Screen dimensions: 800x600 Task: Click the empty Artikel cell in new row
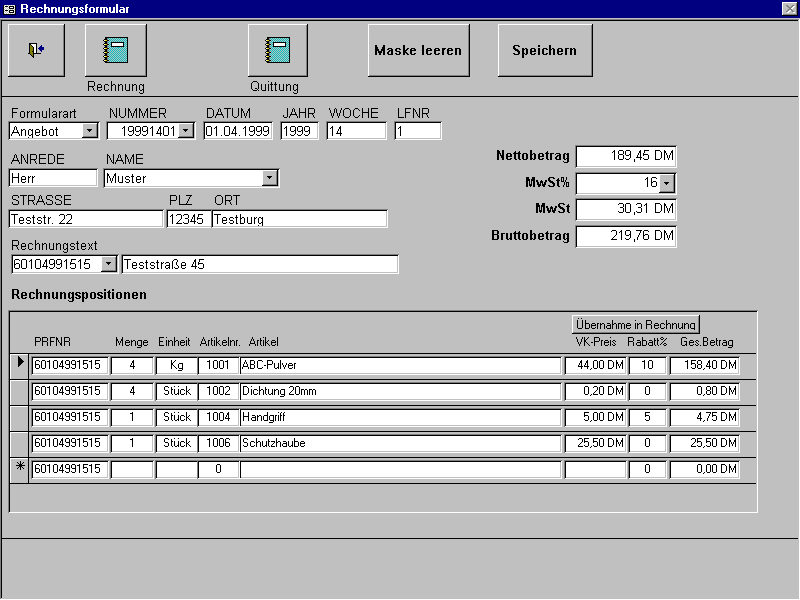(401, 469)
